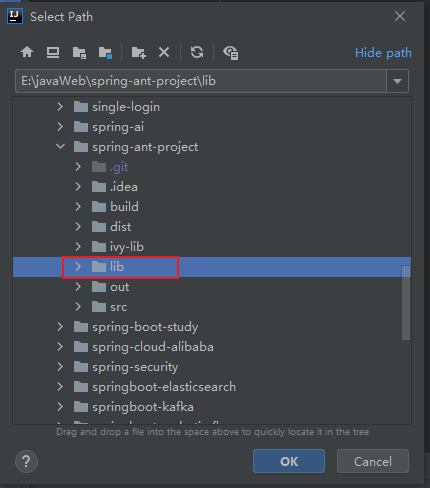Image resolution: width=430 pixels, height=488 pixels.
Task: Open the help question mark button
Action: (26, 461)
